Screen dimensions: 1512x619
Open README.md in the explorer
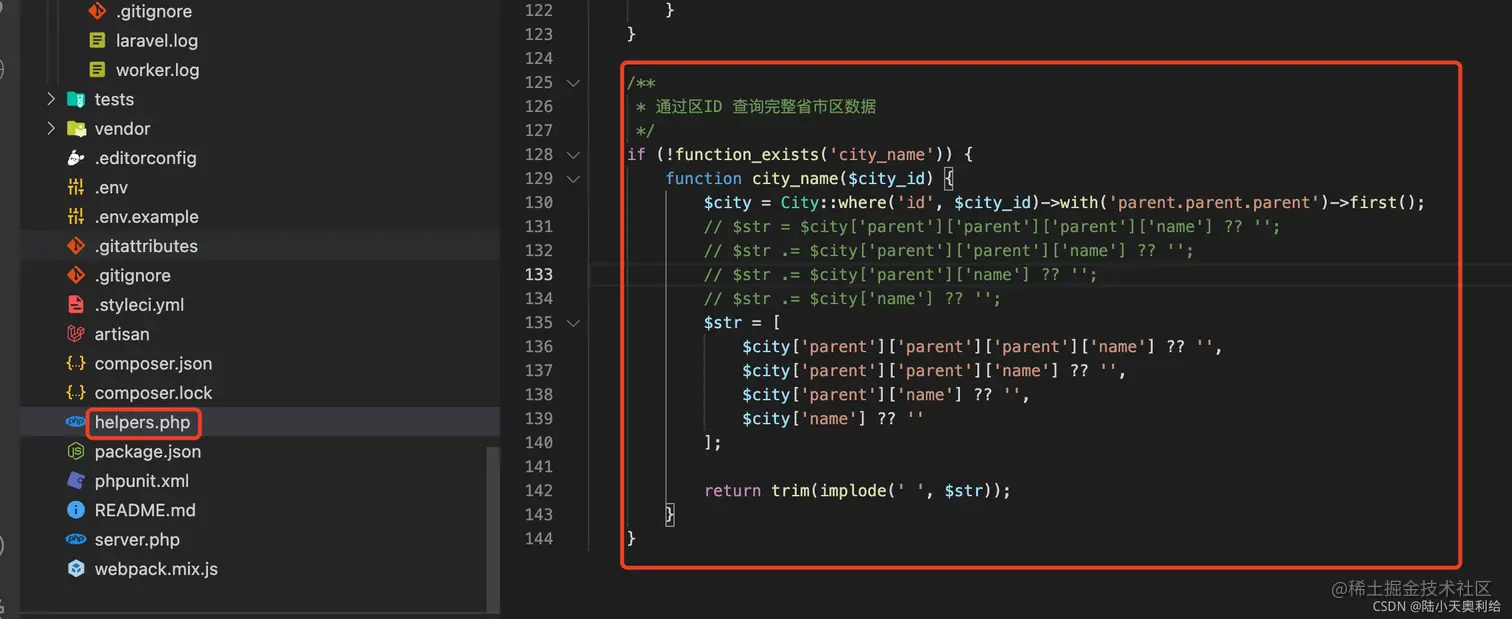pos(145,510)
